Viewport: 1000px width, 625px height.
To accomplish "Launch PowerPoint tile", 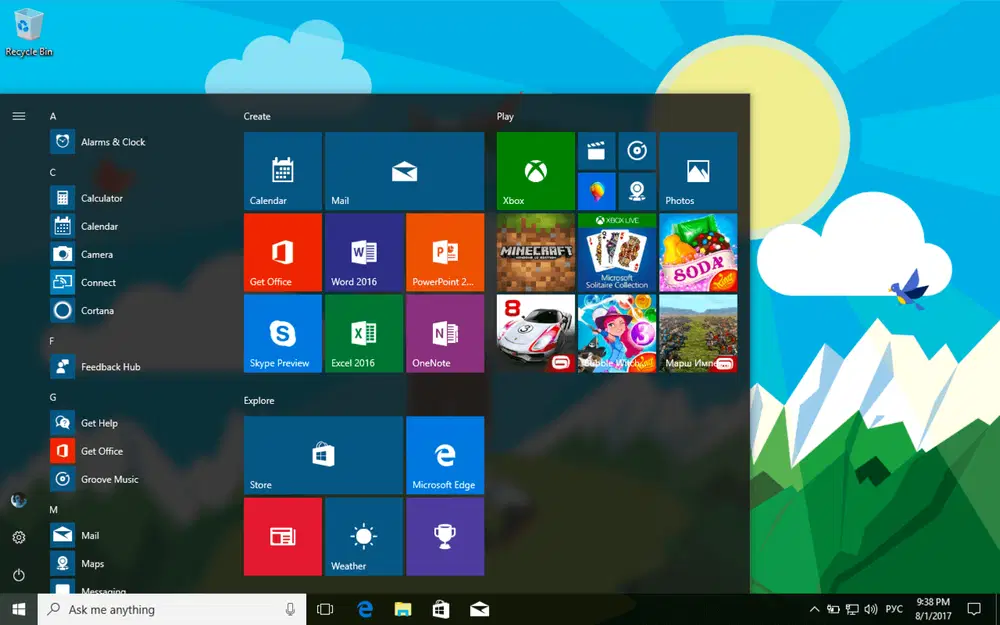I will click(445, 252).
